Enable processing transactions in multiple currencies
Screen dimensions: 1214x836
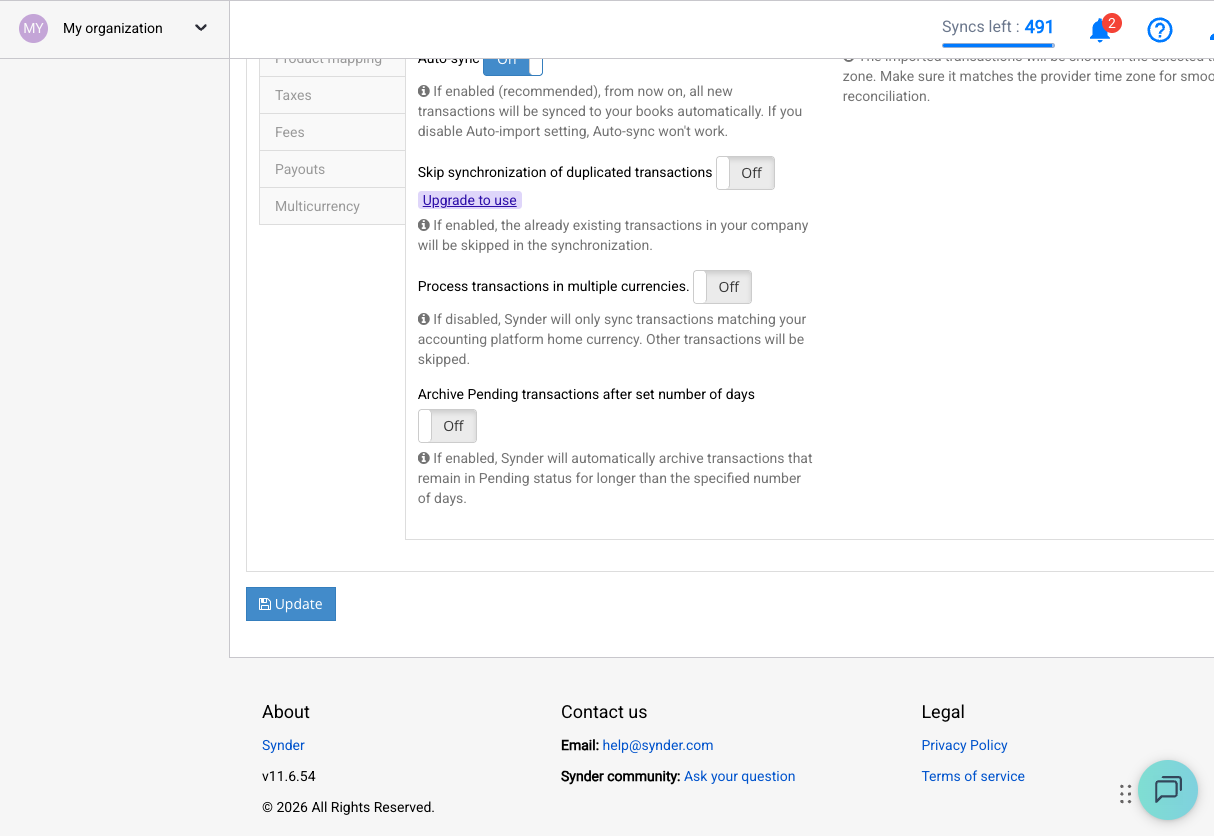pyautogui.click(x=722, y=287)
